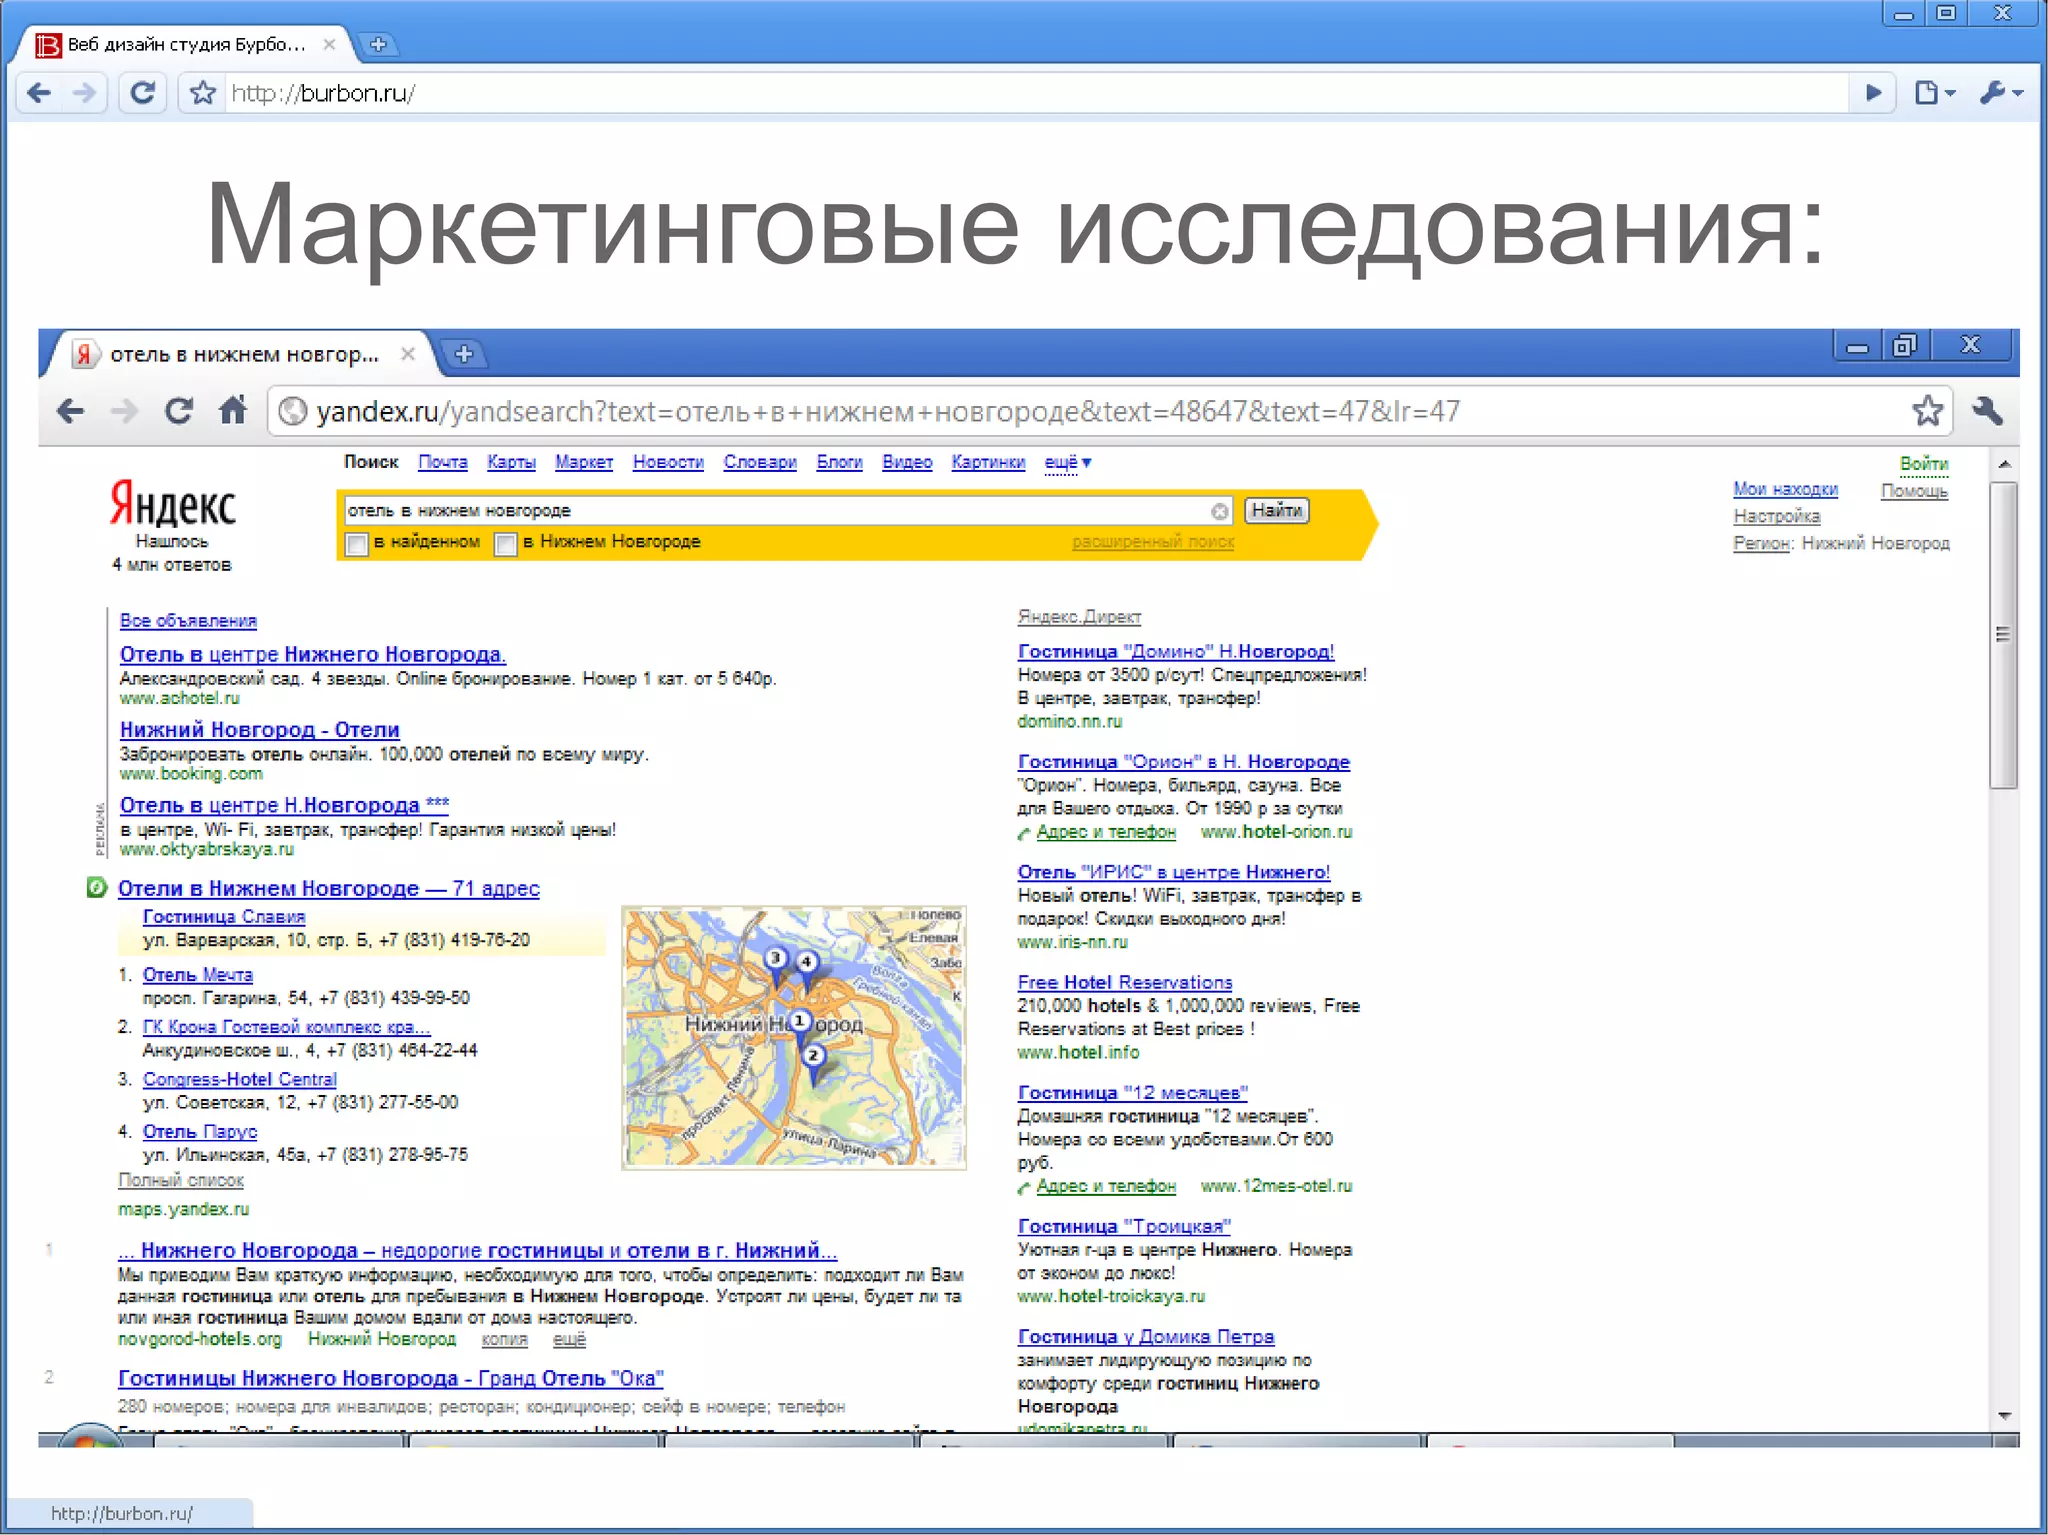
Task: Click the home icon in the inner browser
Action: pyautogui.click(x=233, y=411)
